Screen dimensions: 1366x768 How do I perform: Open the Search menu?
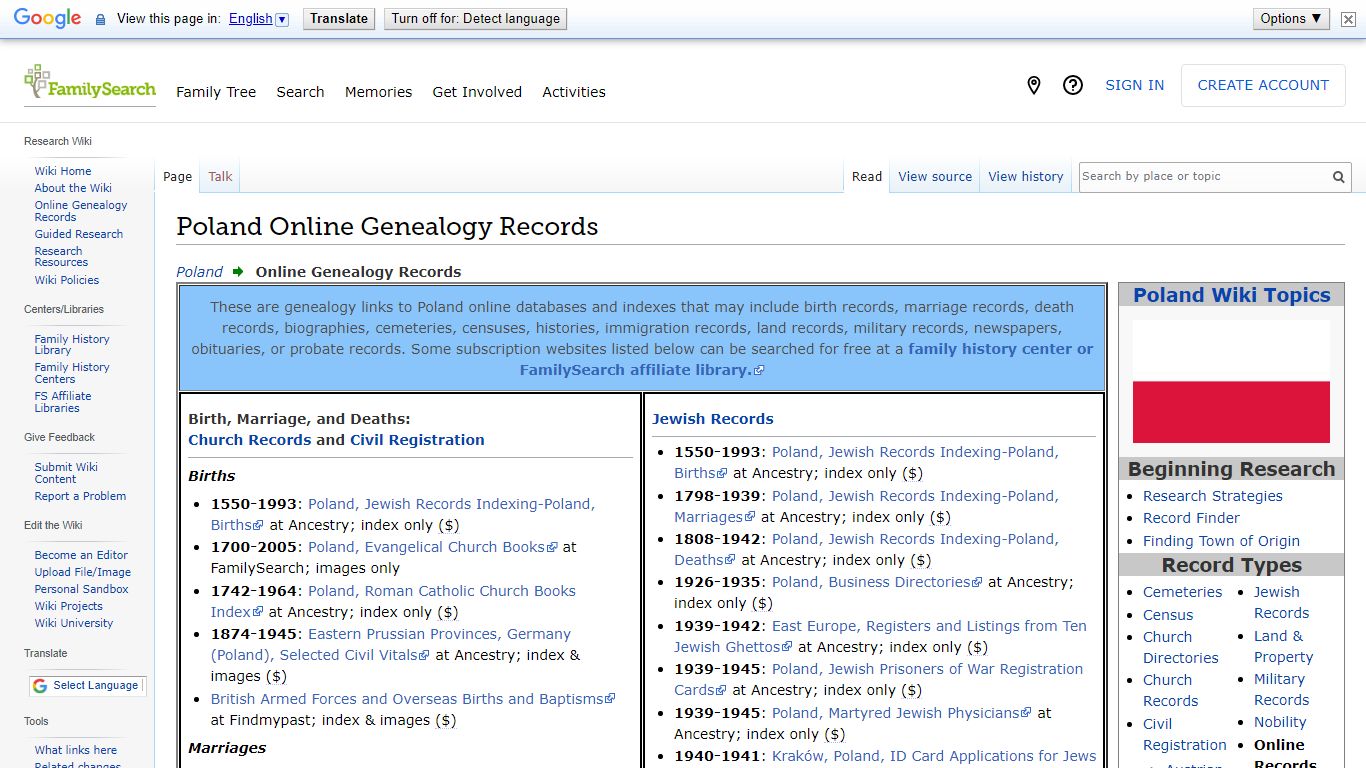pos(300,92)
